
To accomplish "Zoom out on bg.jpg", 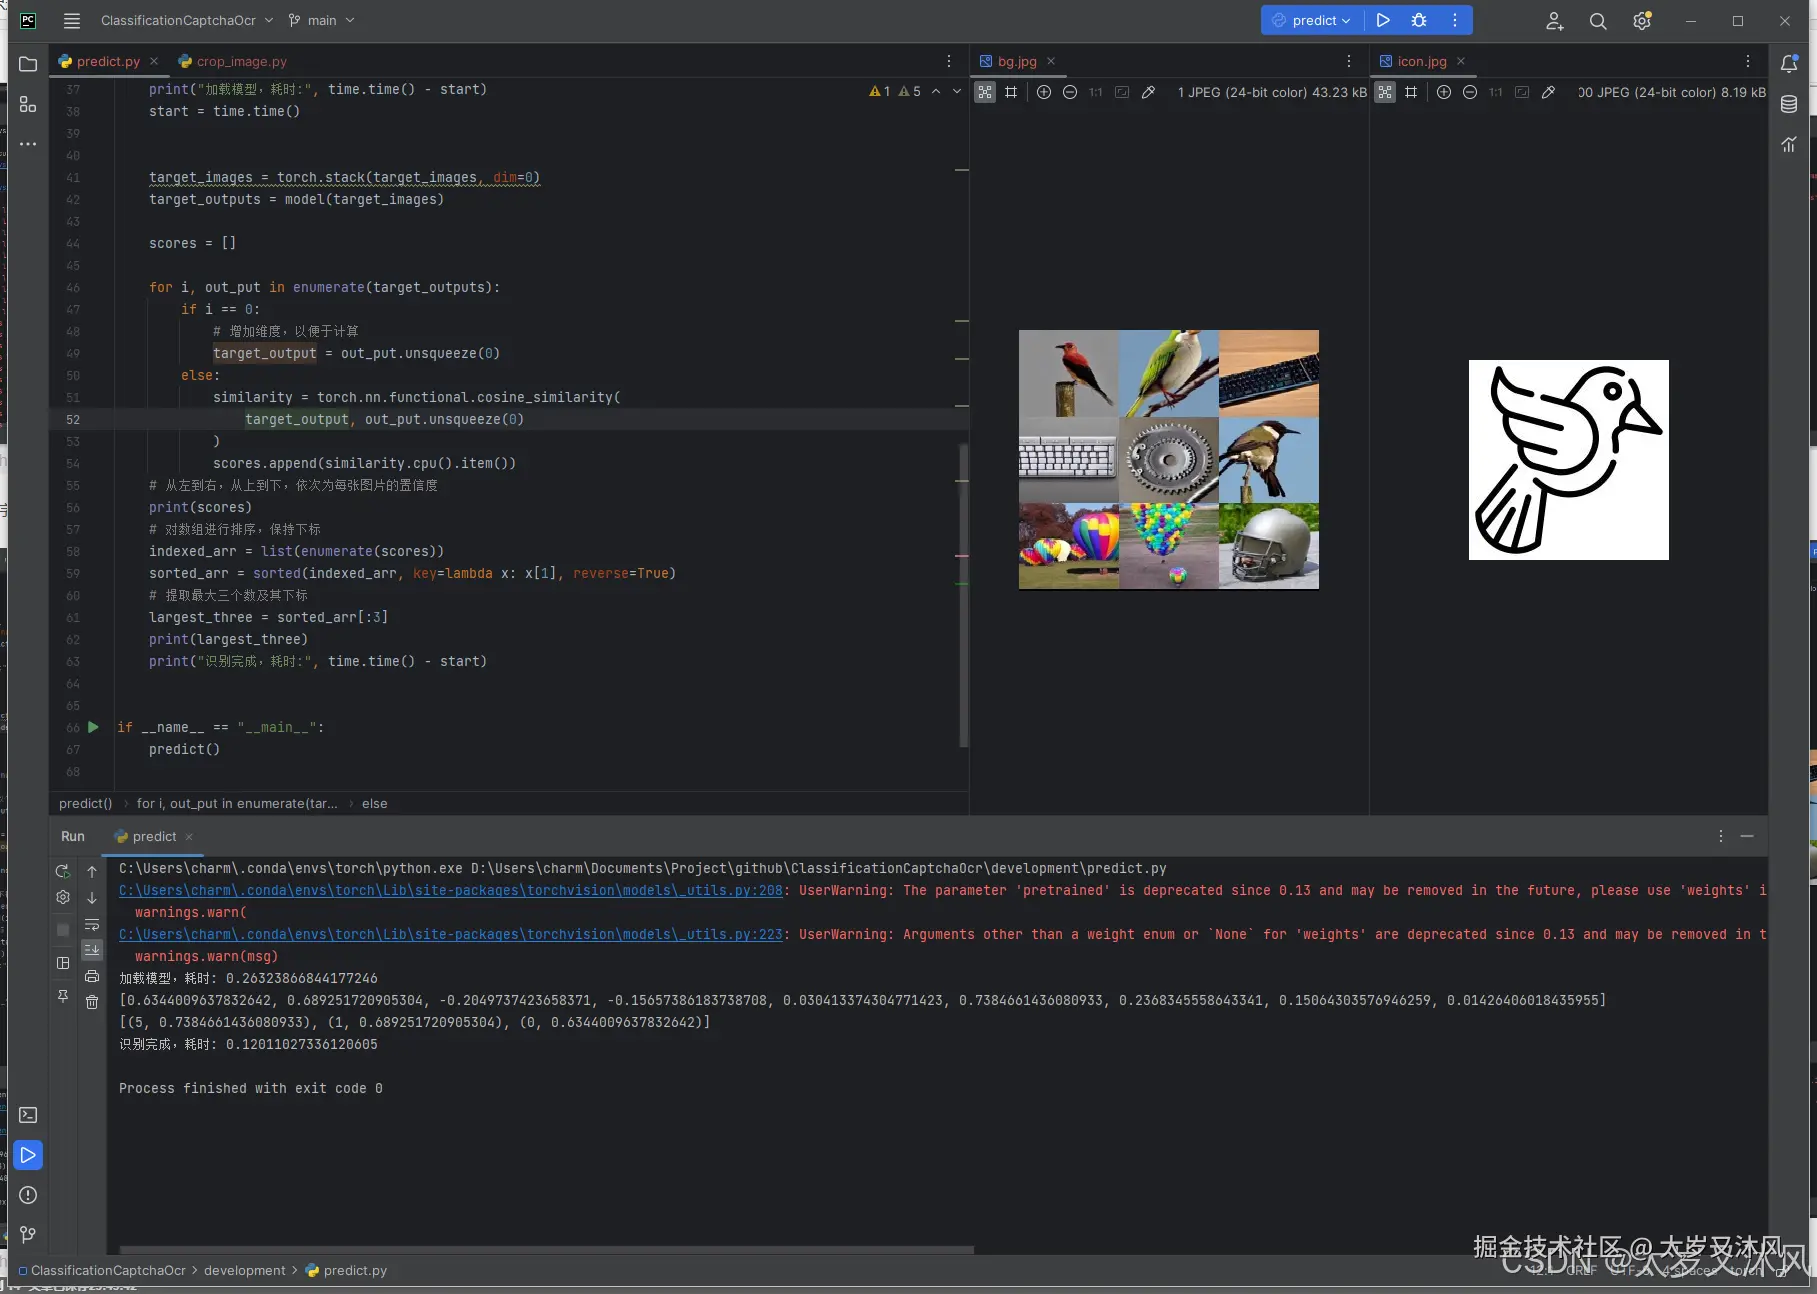I will pyautogui.click(x=1070, y=92).
